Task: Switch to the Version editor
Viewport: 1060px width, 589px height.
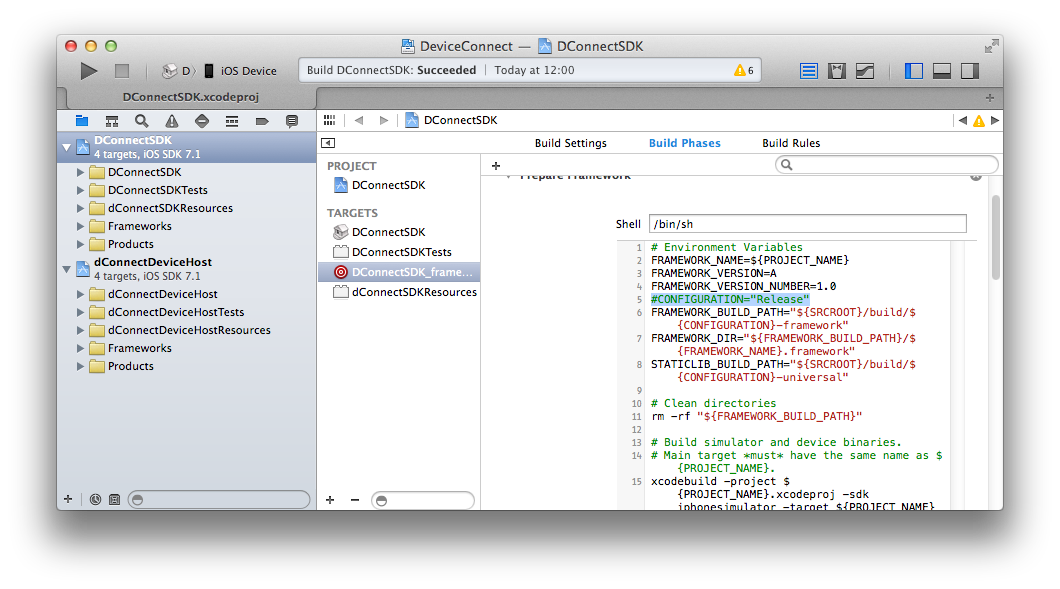Action: click(865, 71)
